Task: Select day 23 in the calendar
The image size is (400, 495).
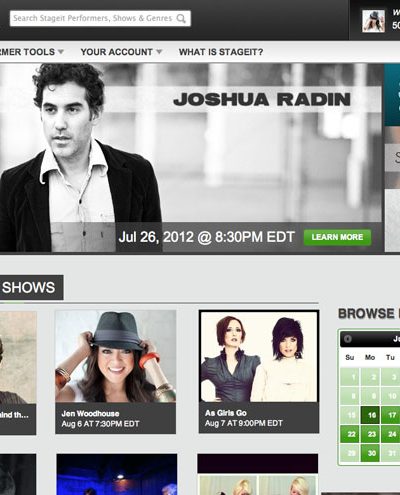Action: coord(370,434)
